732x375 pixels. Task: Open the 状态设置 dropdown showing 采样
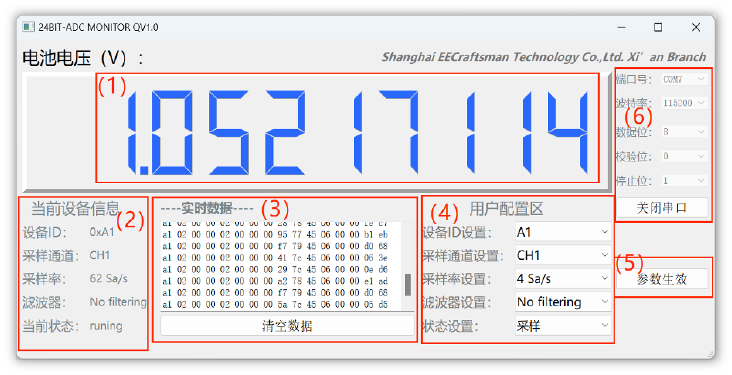[x=563, y=325]
